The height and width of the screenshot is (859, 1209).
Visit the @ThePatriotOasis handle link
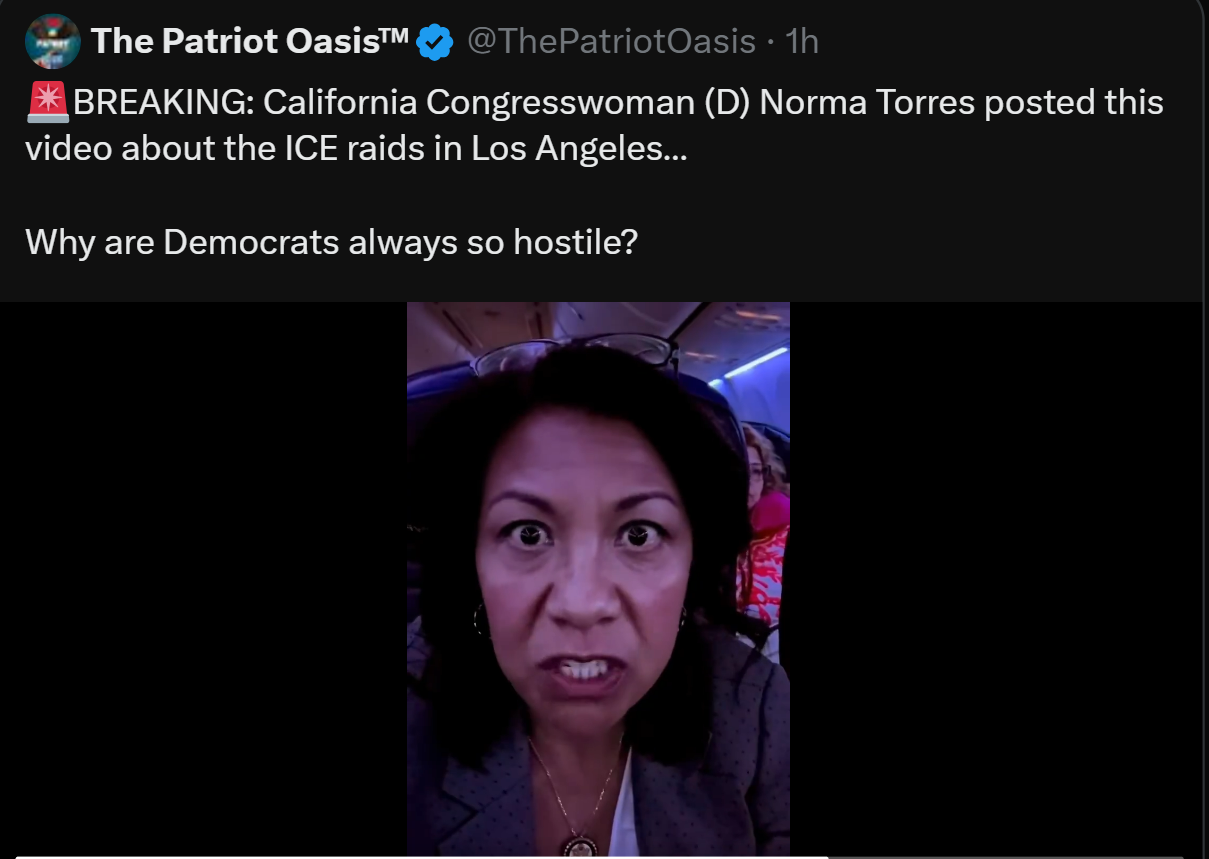click(x=611, y=41)
